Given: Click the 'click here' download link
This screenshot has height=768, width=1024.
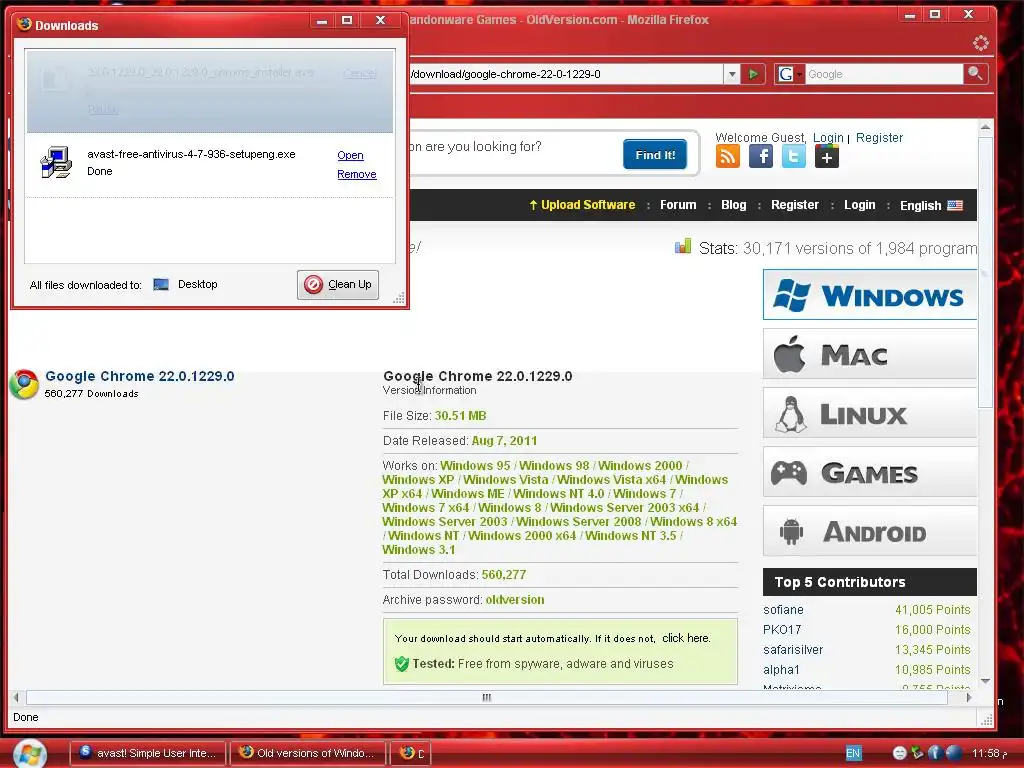Looking at the screenshot, I should [686, 638].
